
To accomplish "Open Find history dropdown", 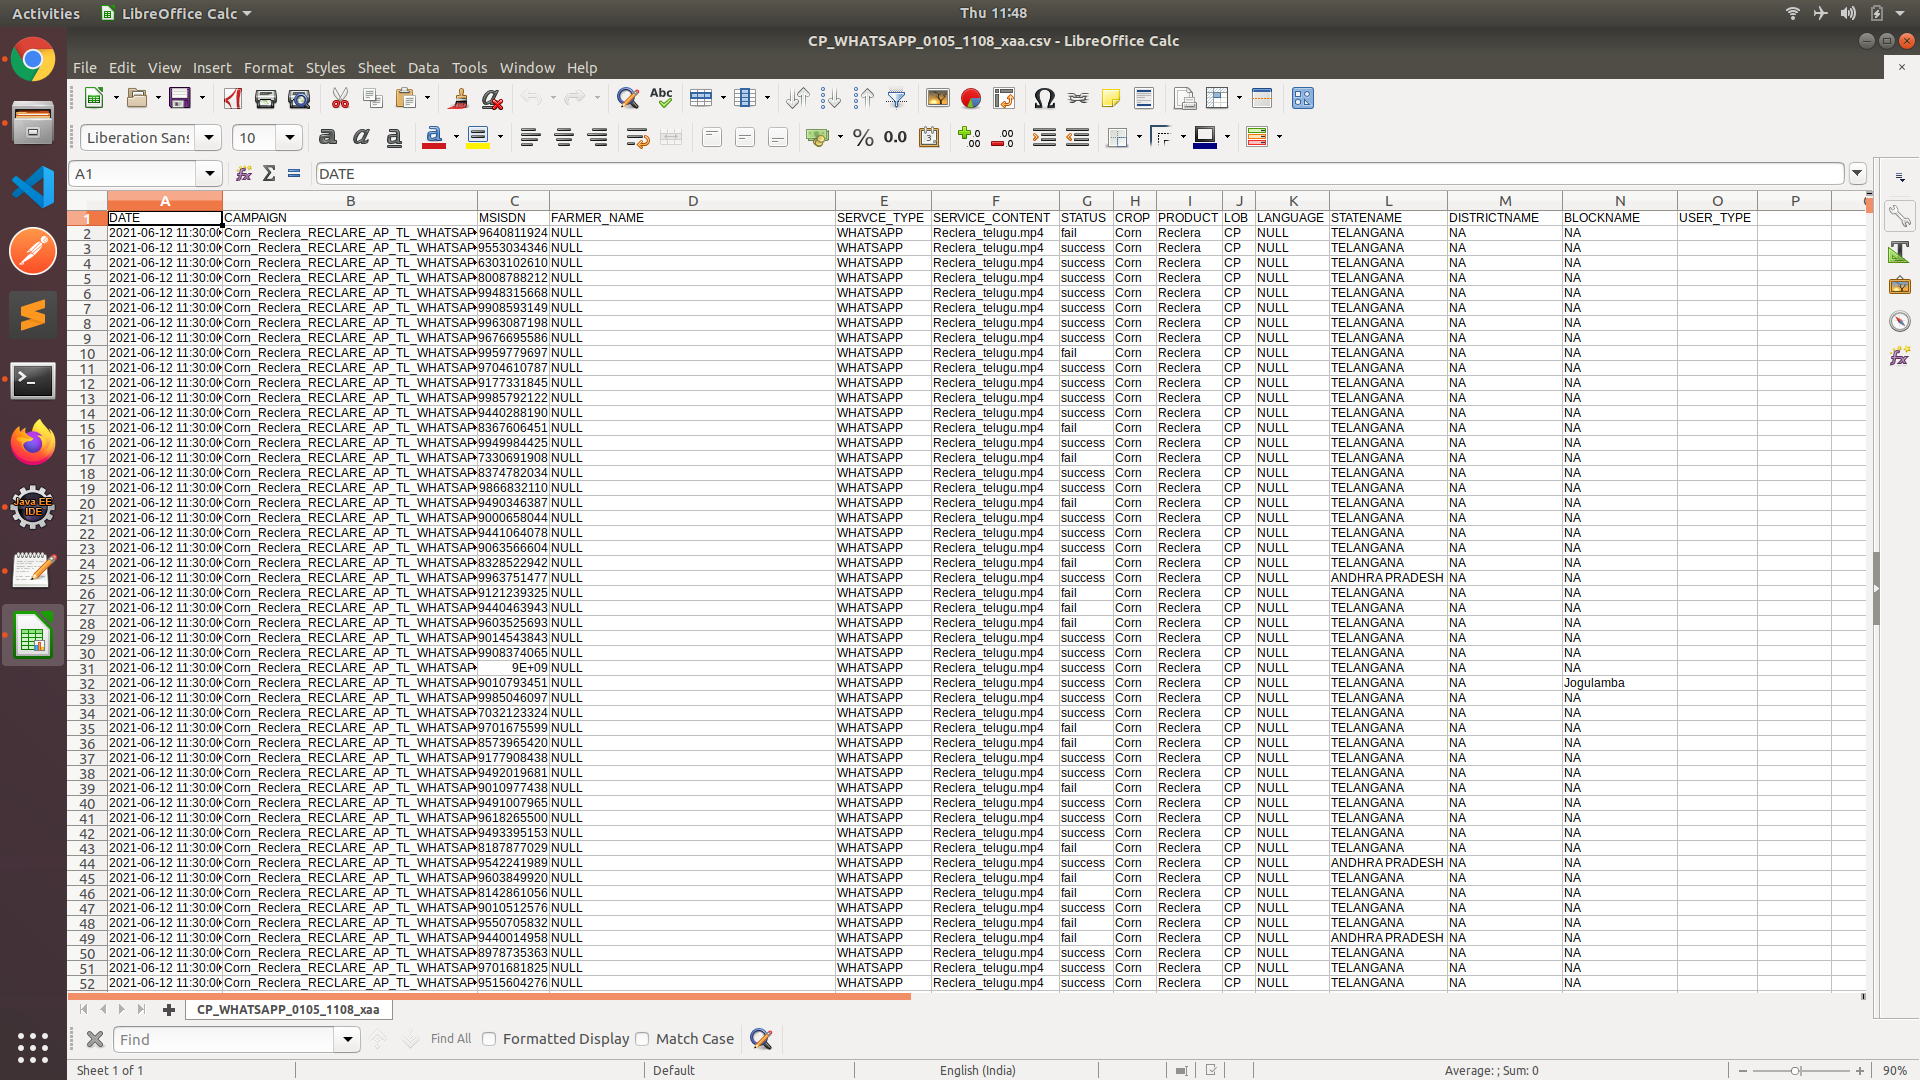I will 347,1039.
